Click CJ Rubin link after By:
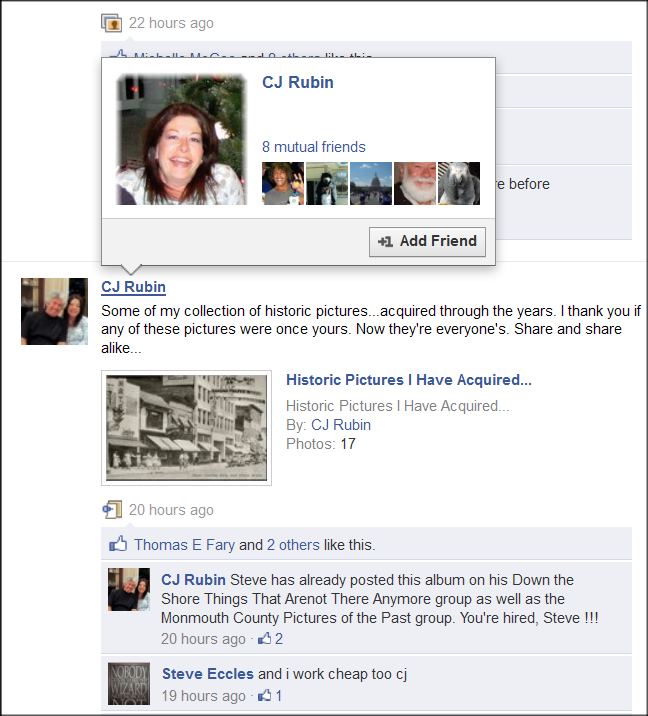The width and height of the screenshot is (648, 716). pos(341,425)
